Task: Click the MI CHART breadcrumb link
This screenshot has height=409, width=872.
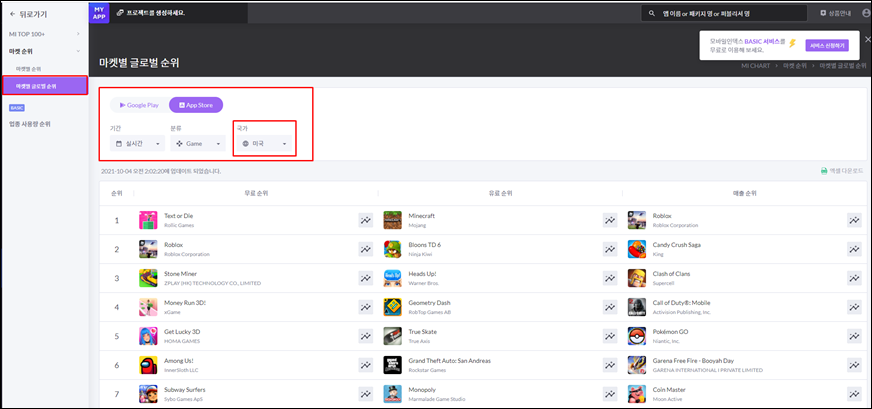Action: [756, 66]
